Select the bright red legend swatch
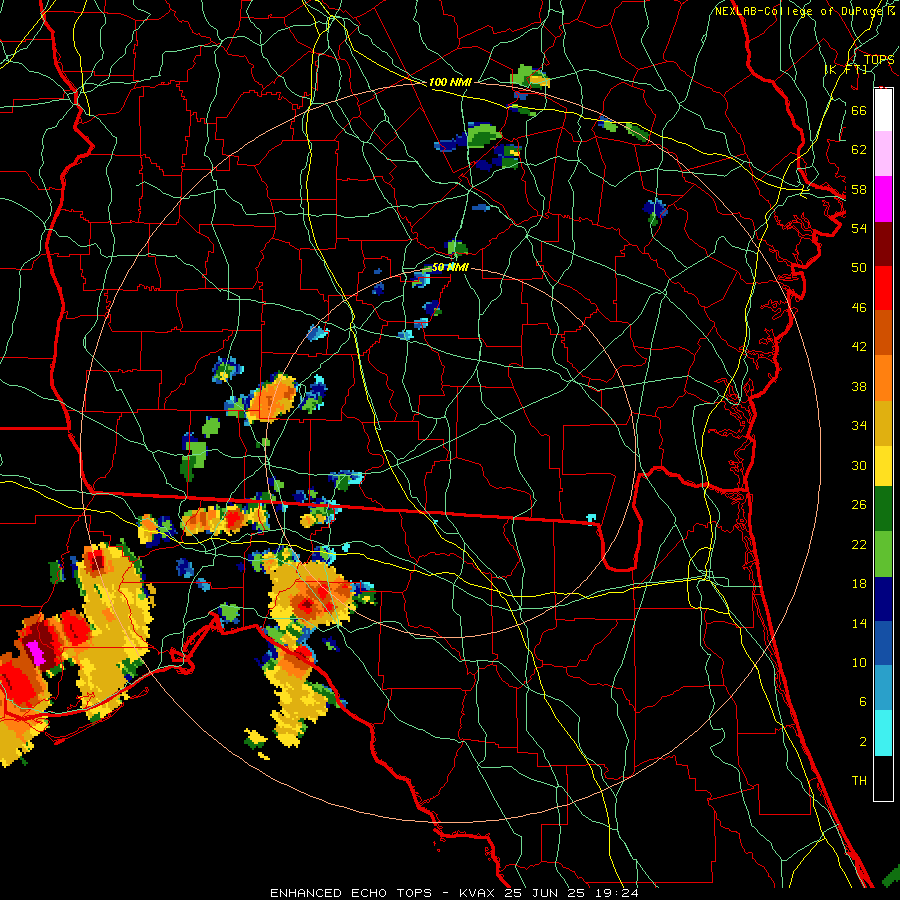900x900 pixels. 883,288
